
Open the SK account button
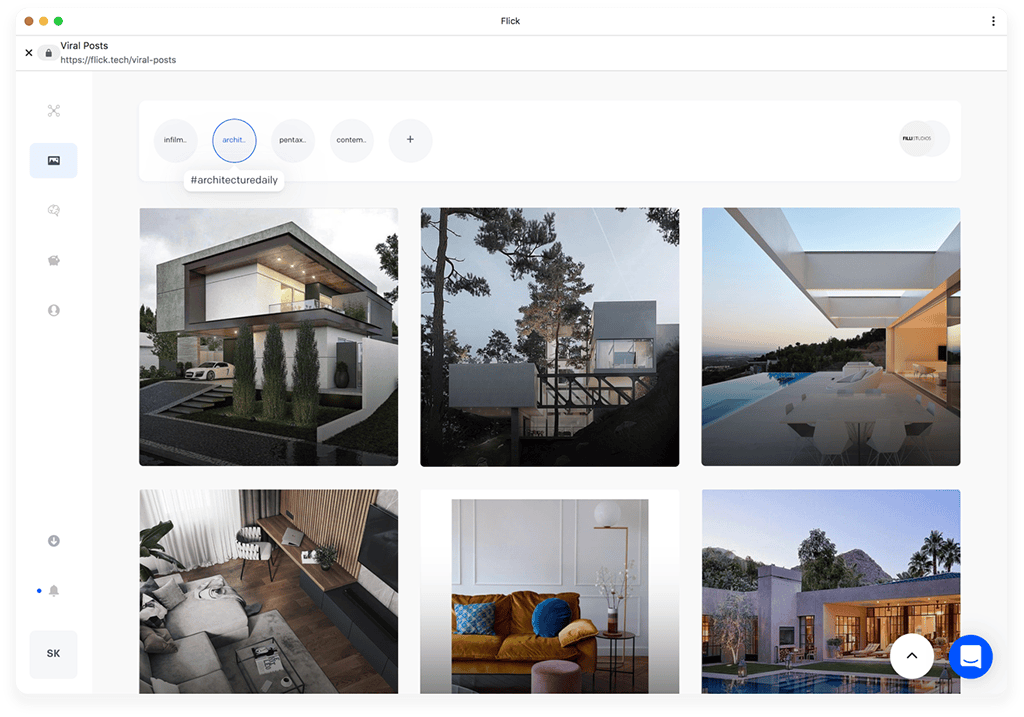[x=54, y=654]
